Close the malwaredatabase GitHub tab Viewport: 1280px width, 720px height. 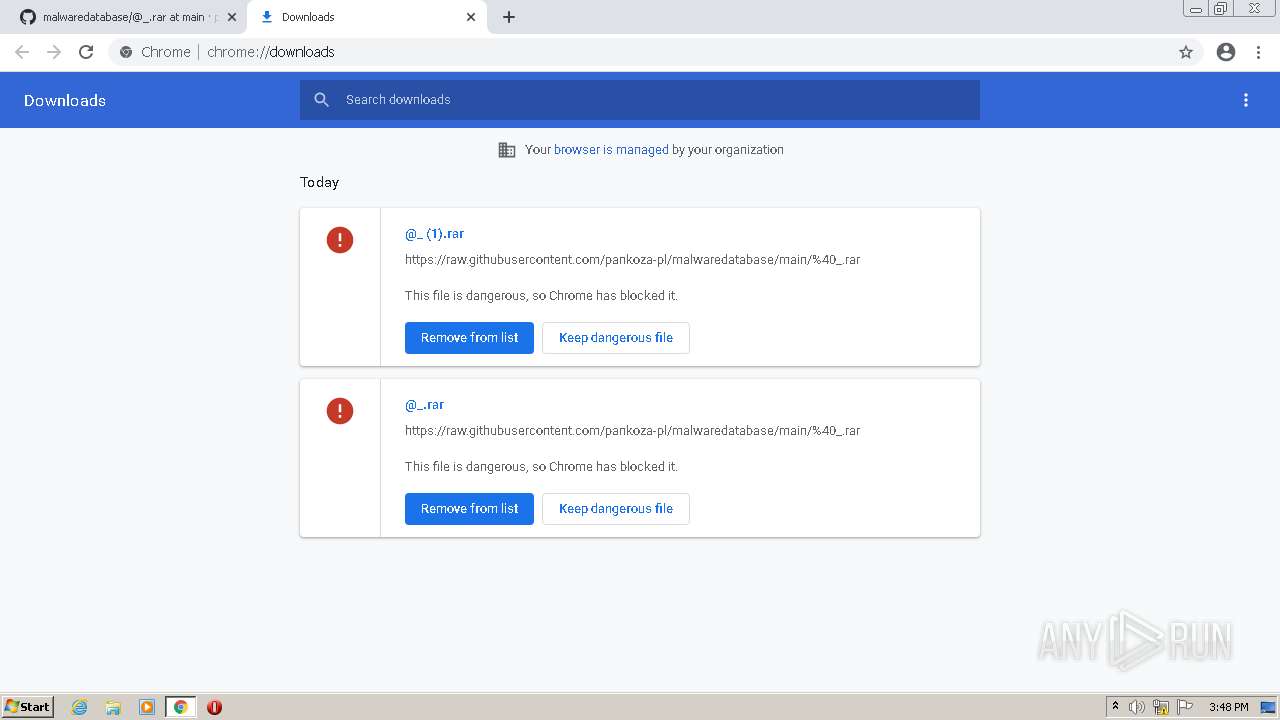pyautogui.click(x=232, y=17)
